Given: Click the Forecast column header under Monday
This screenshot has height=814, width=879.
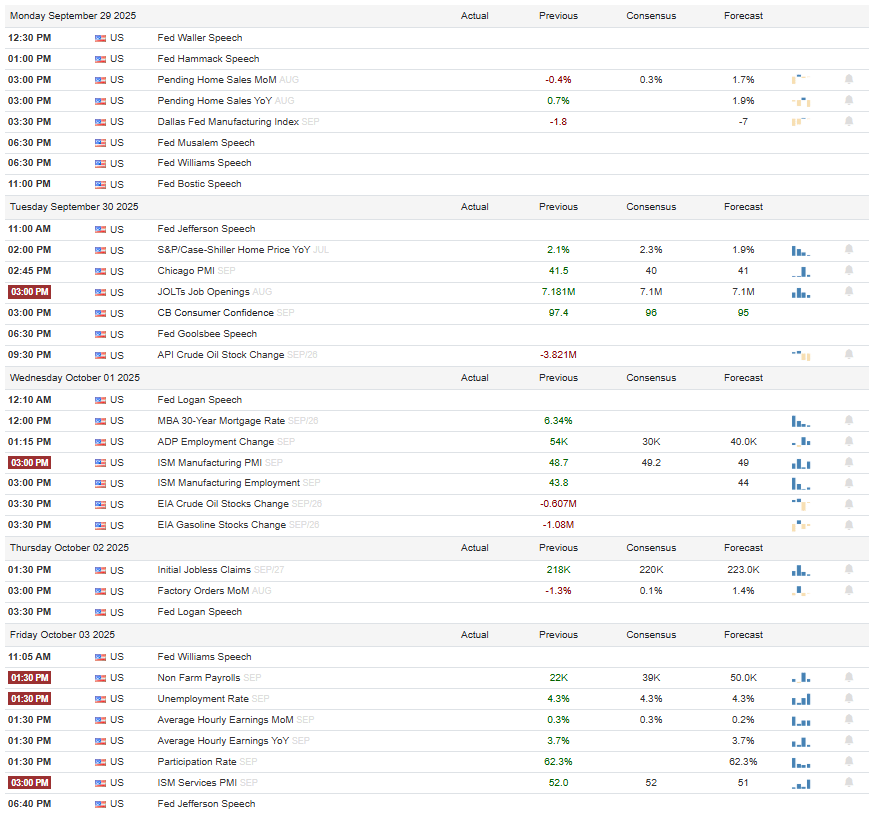Looking at the screenshot, I should pyautogui.click(x=743, y=16).
